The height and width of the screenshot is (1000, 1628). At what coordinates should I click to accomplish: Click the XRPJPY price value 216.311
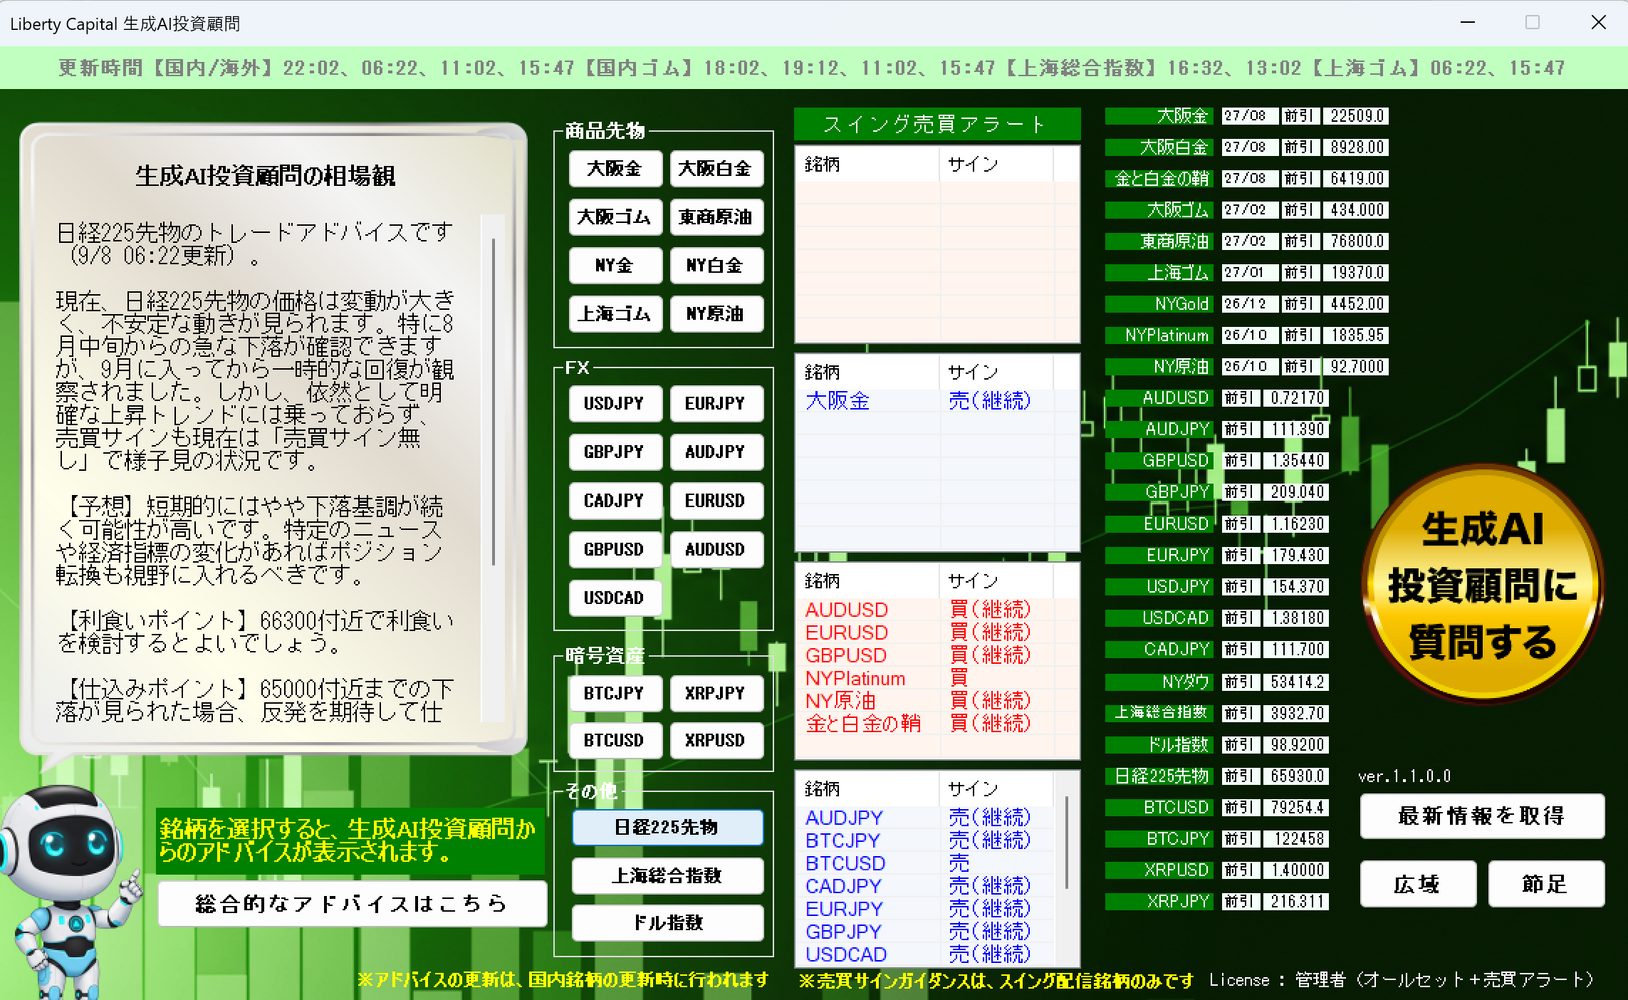coord(1297,901)
